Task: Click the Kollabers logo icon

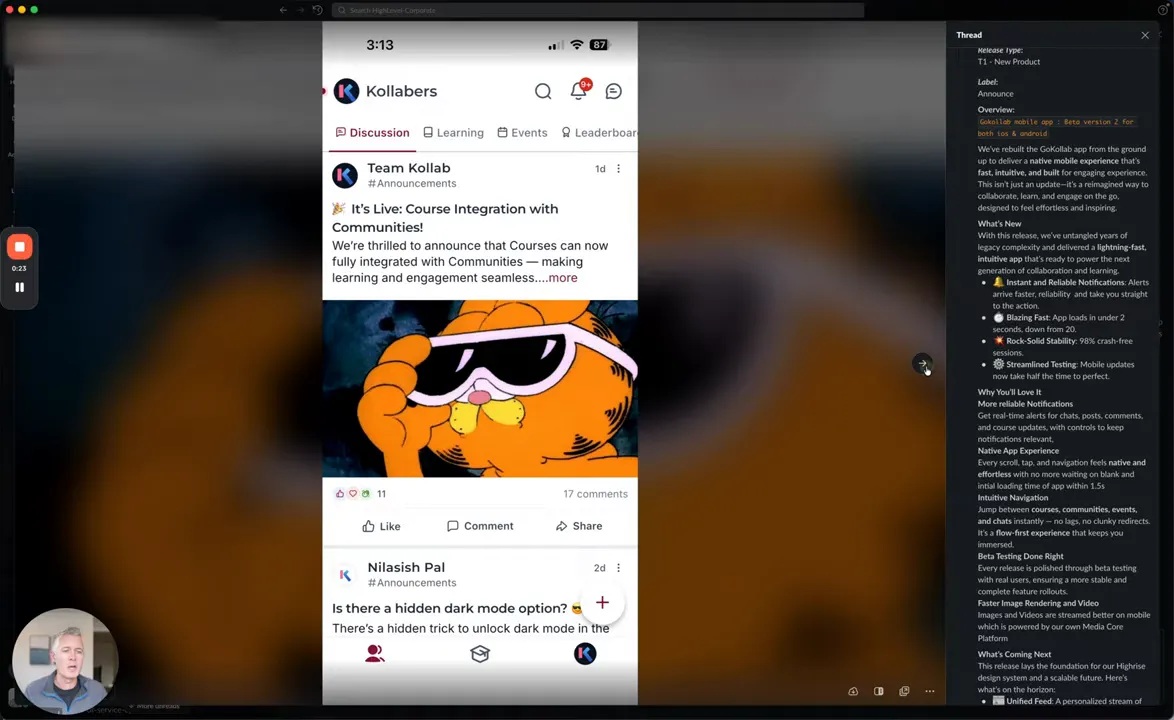Action: click(x=346, y=91)
